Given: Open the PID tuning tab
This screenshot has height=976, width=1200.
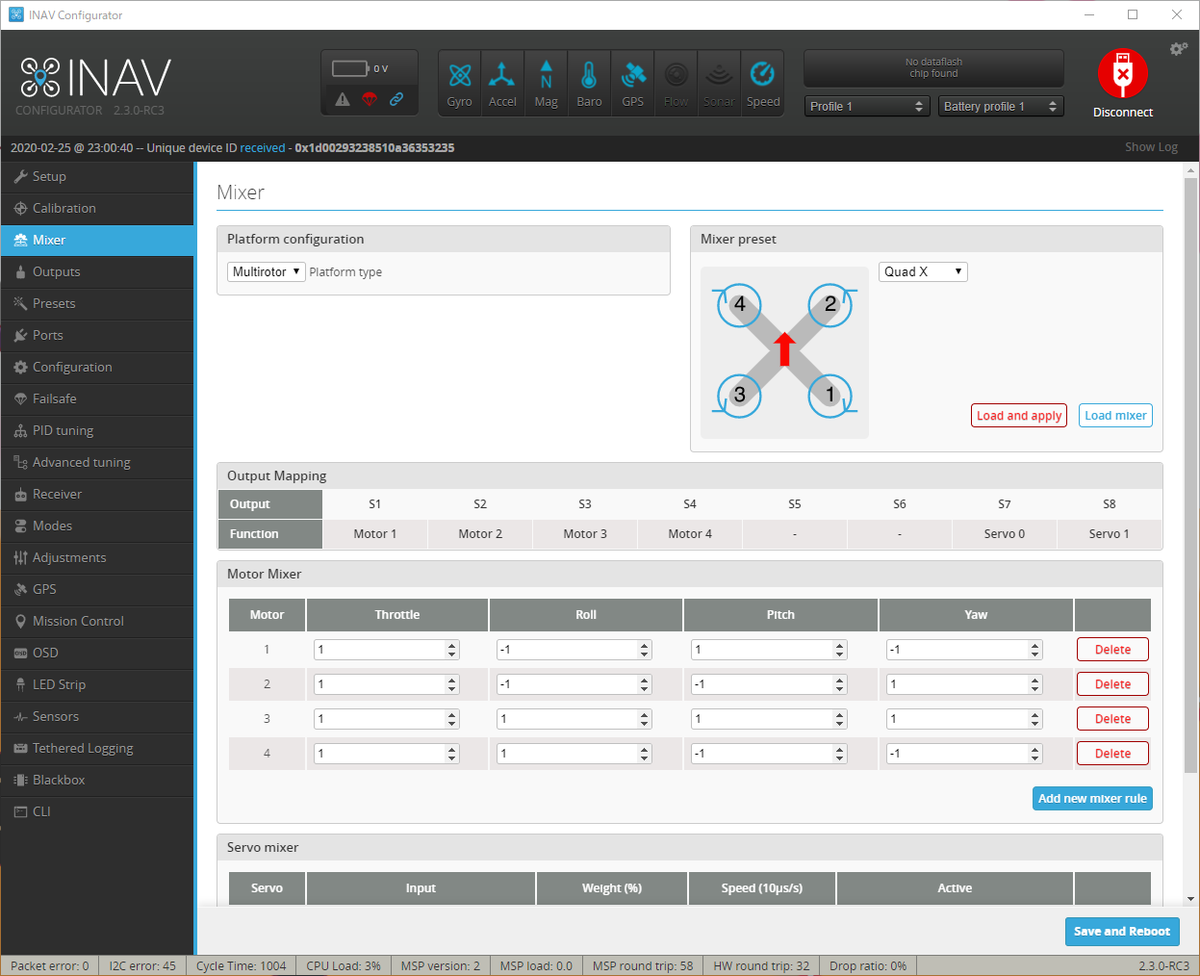Looking at the screenshot, I should pos(97,430).
